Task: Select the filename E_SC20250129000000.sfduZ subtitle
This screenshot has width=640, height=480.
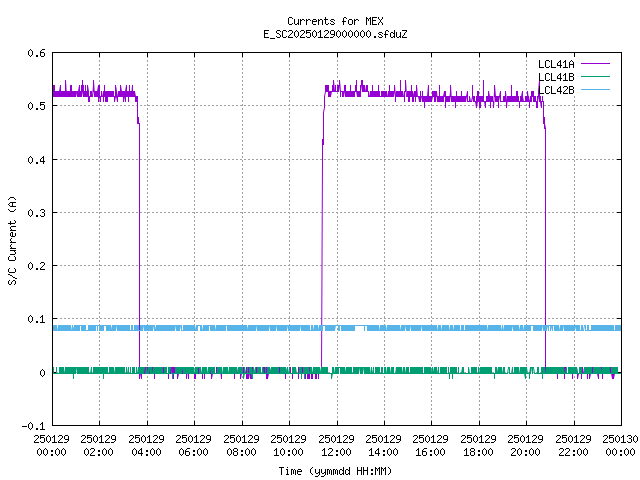Action: (x=335, y=34)
